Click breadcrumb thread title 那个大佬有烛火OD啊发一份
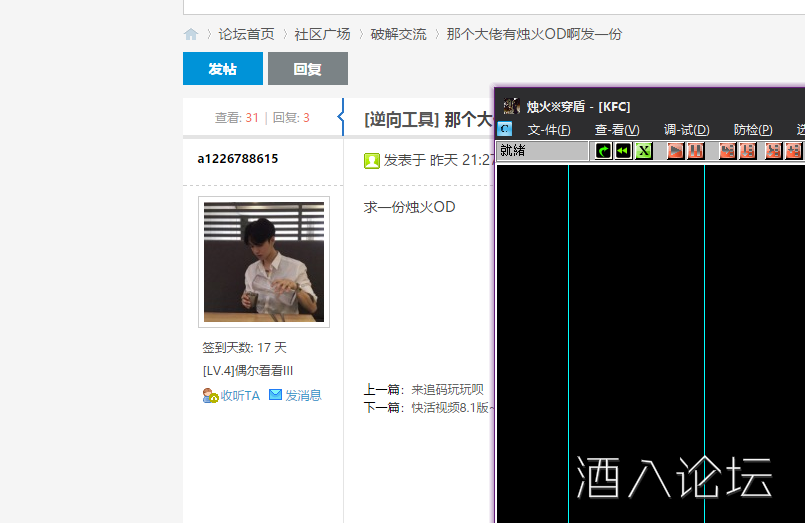Screen dimensions: 805x523 coord(534,34)
